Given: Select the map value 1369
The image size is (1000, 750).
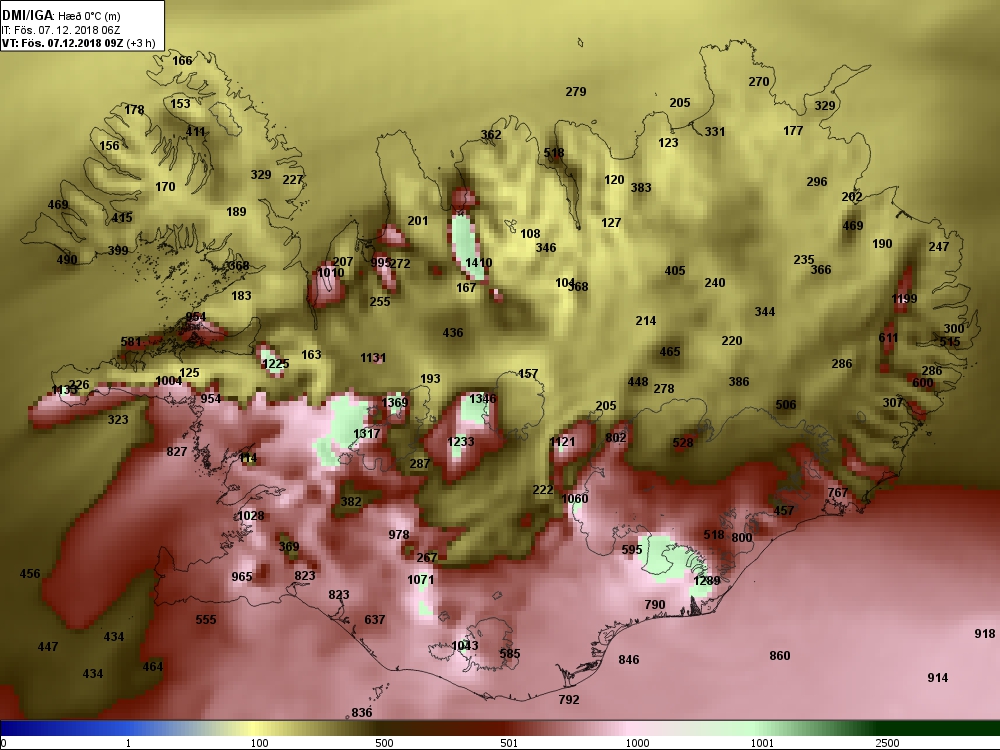Looking at the screenshot, I should pyautogui.click(x=394, y=402).
